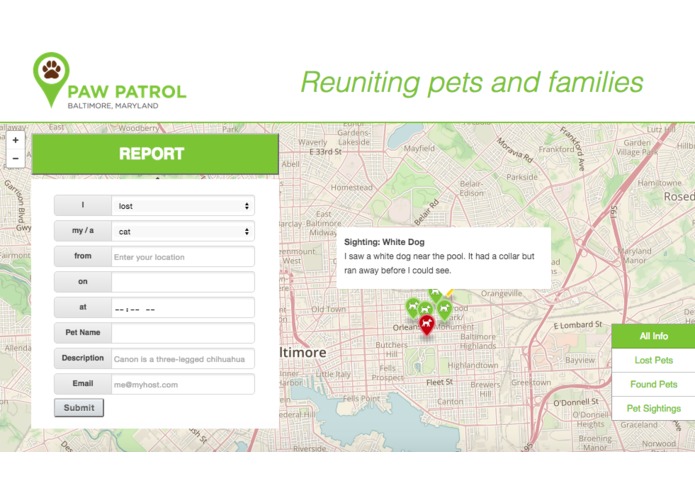Click 'Reuniting pets and families' tagline

point(472,82)
